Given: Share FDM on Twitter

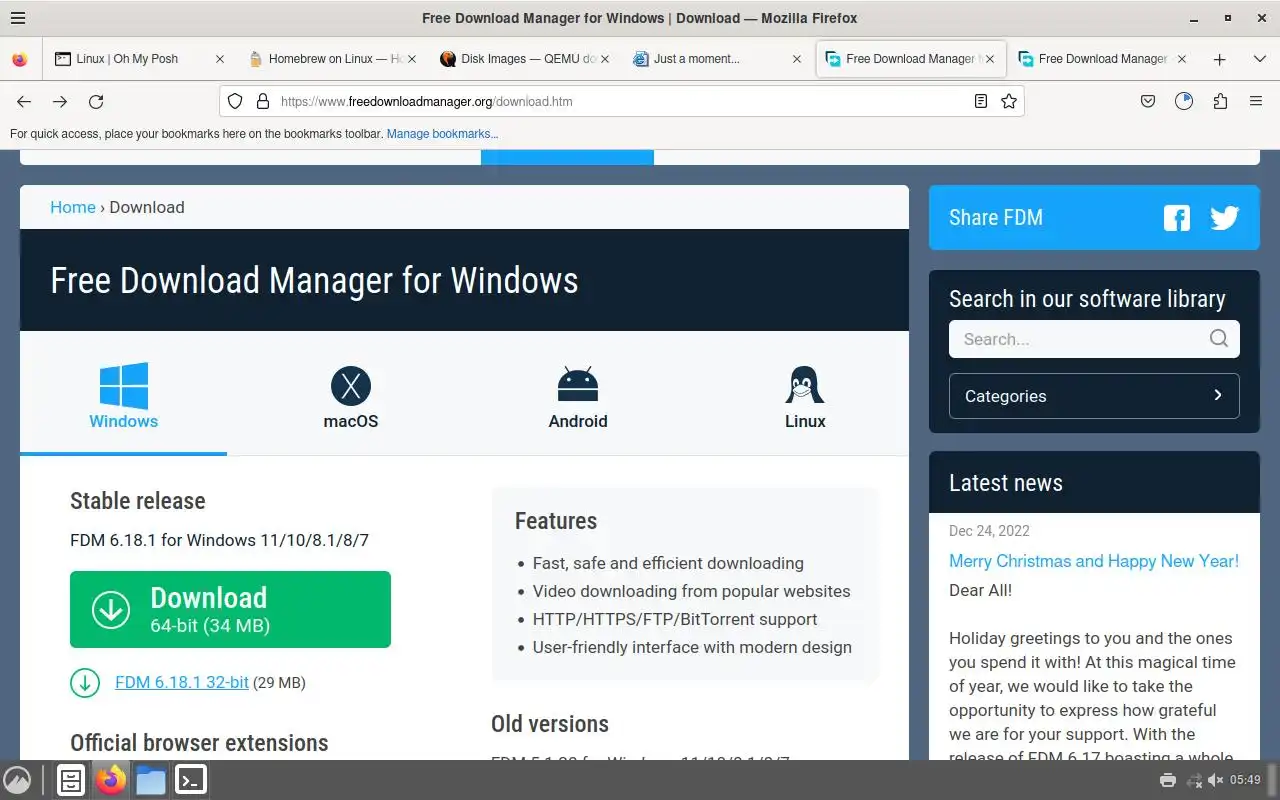Looking at the screenshot, I should coord(1225,218).
